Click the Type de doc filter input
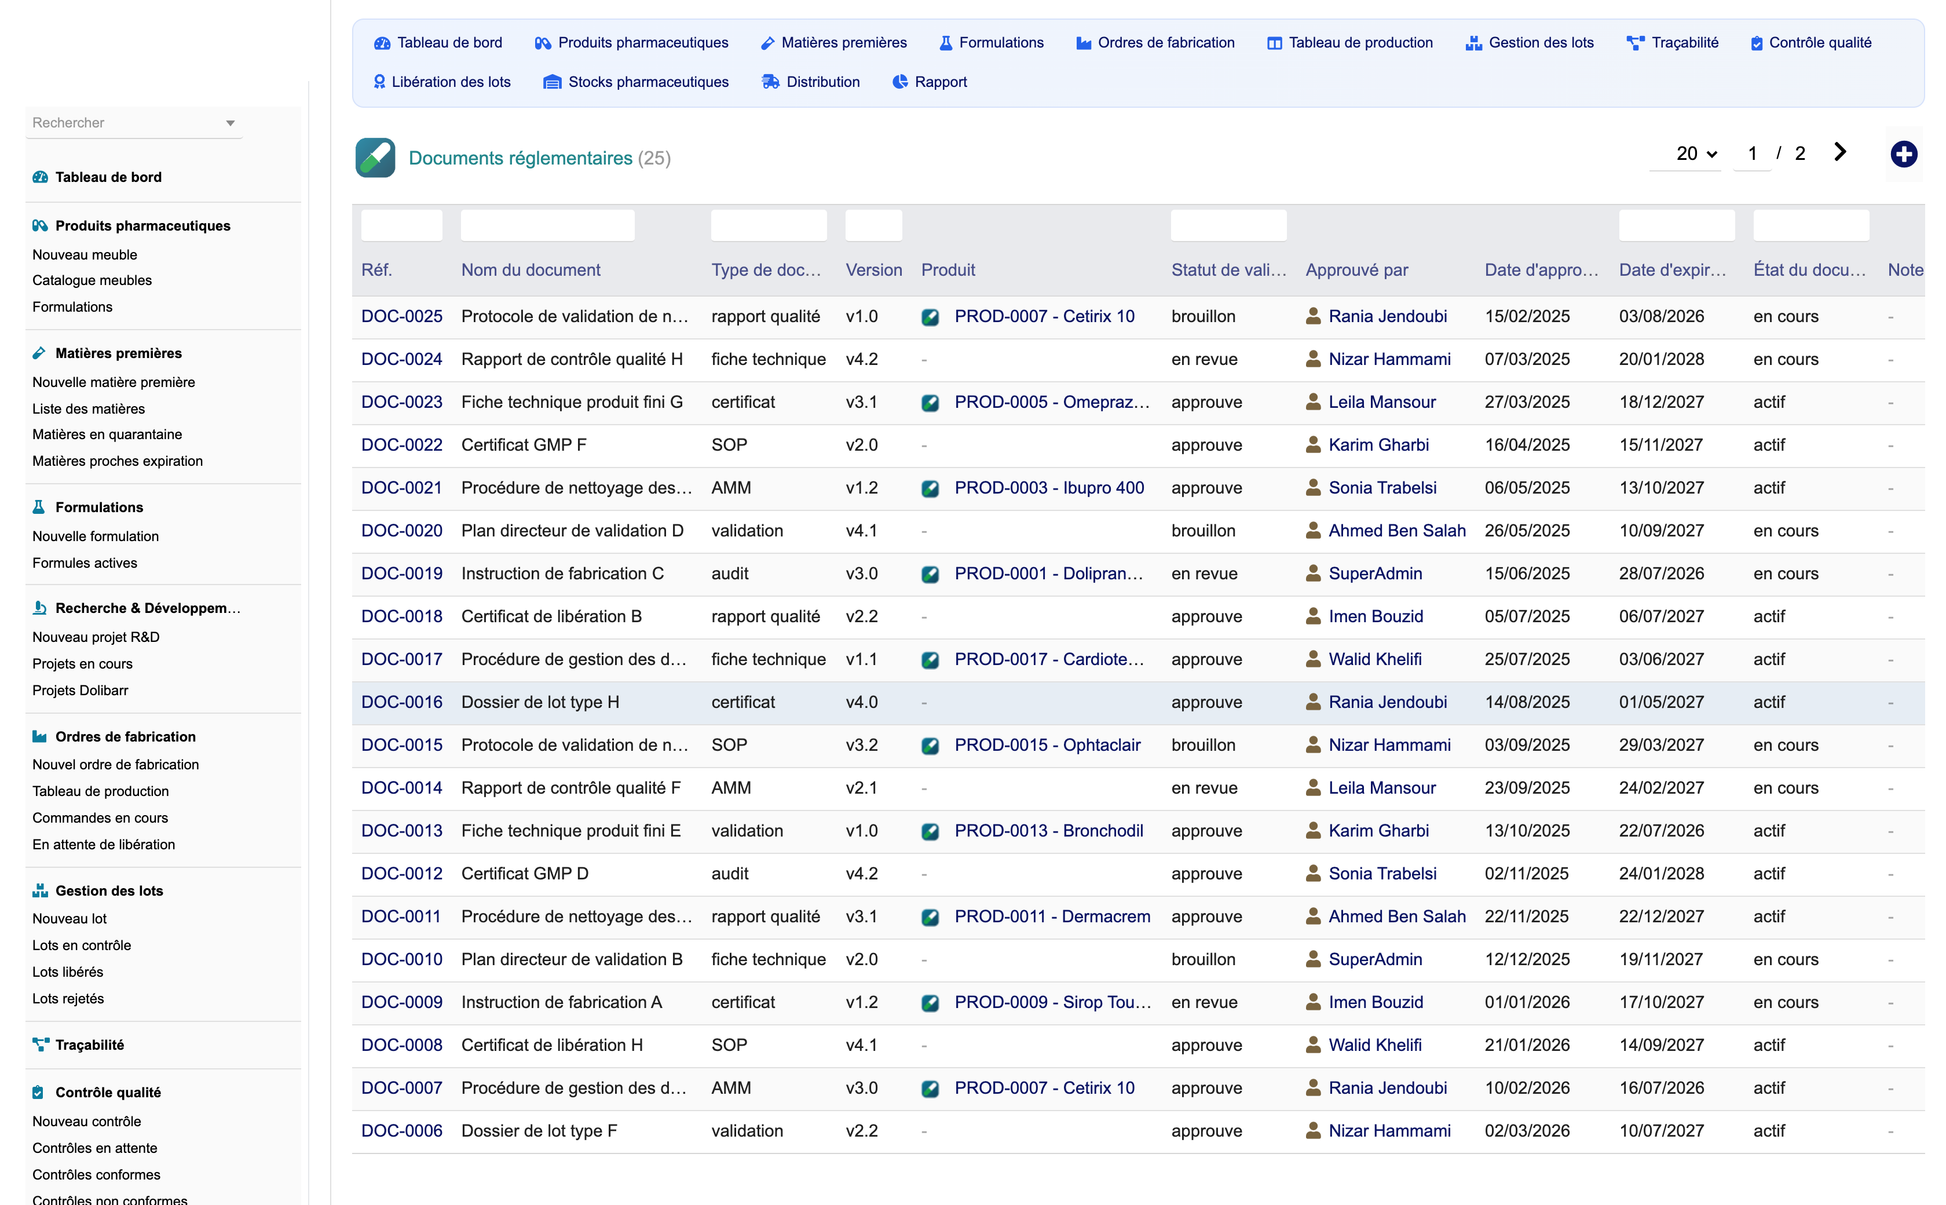1946x1205 pixels. 768,225
